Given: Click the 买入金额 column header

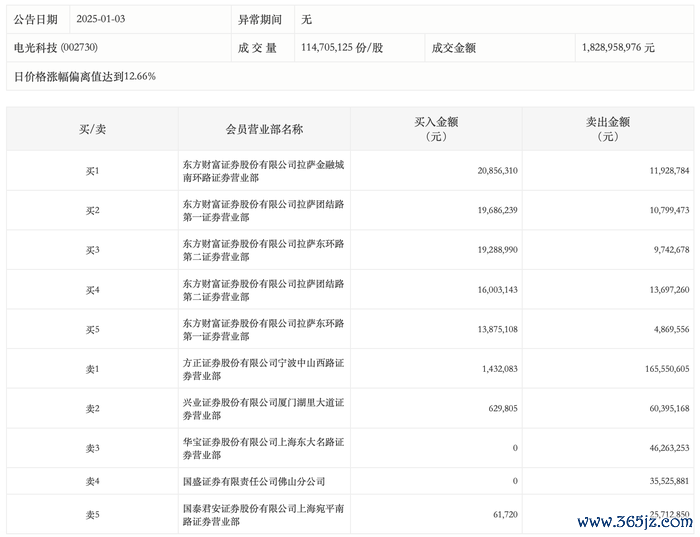Looking at the screenshot, I should (x=436, y=129).
